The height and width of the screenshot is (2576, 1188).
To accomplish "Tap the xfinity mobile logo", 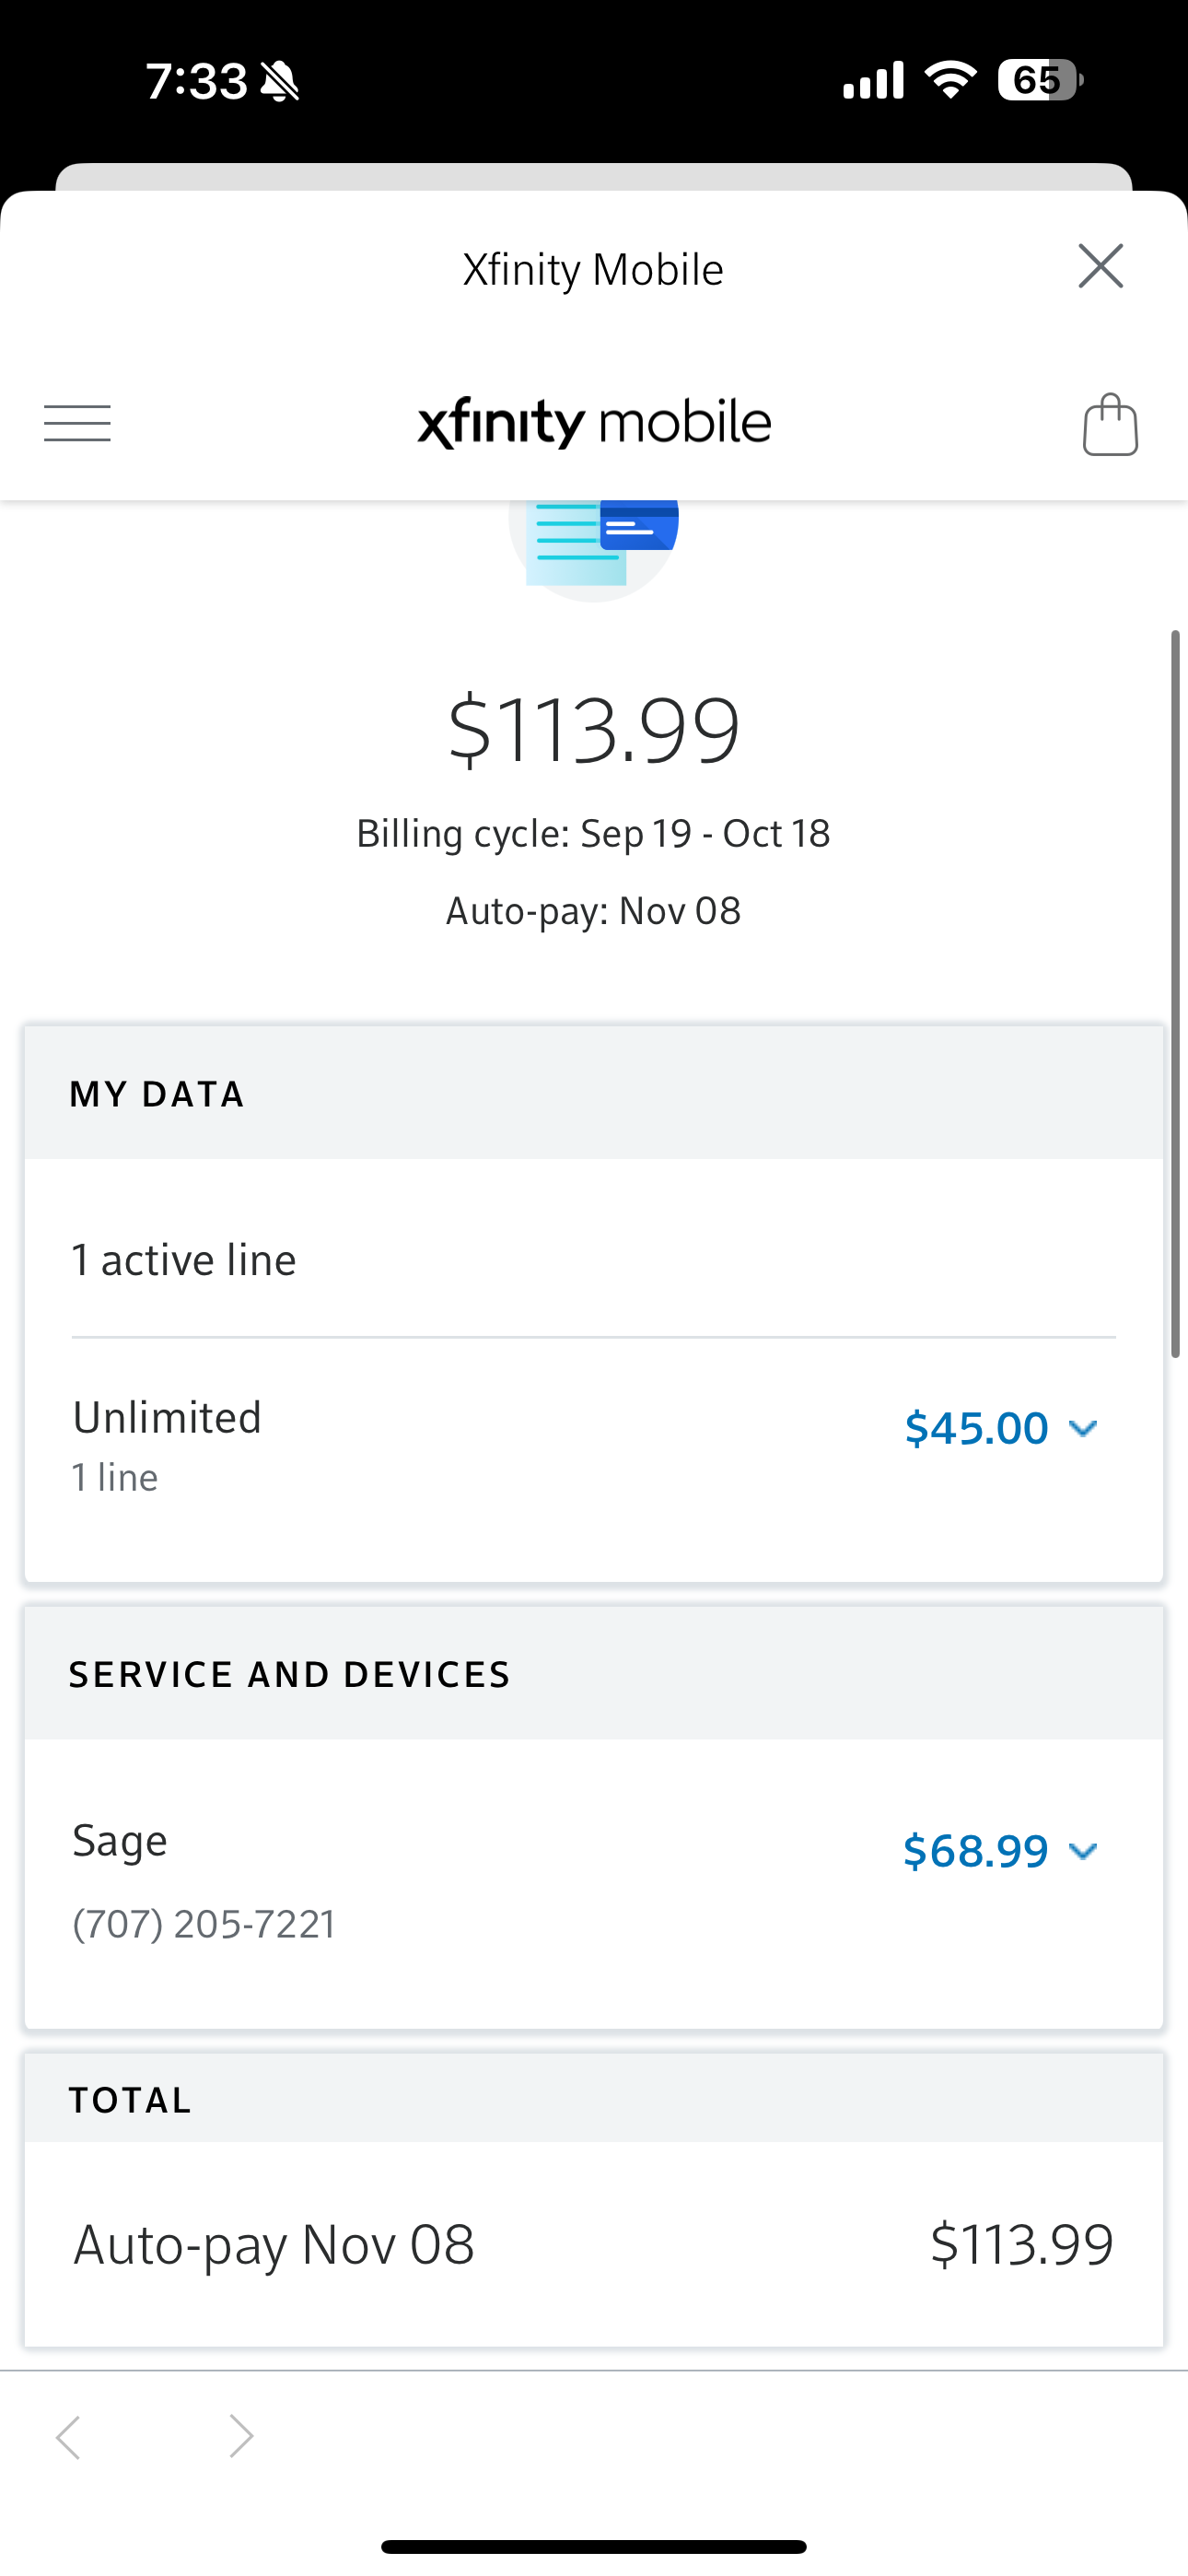I will (594, 423).
